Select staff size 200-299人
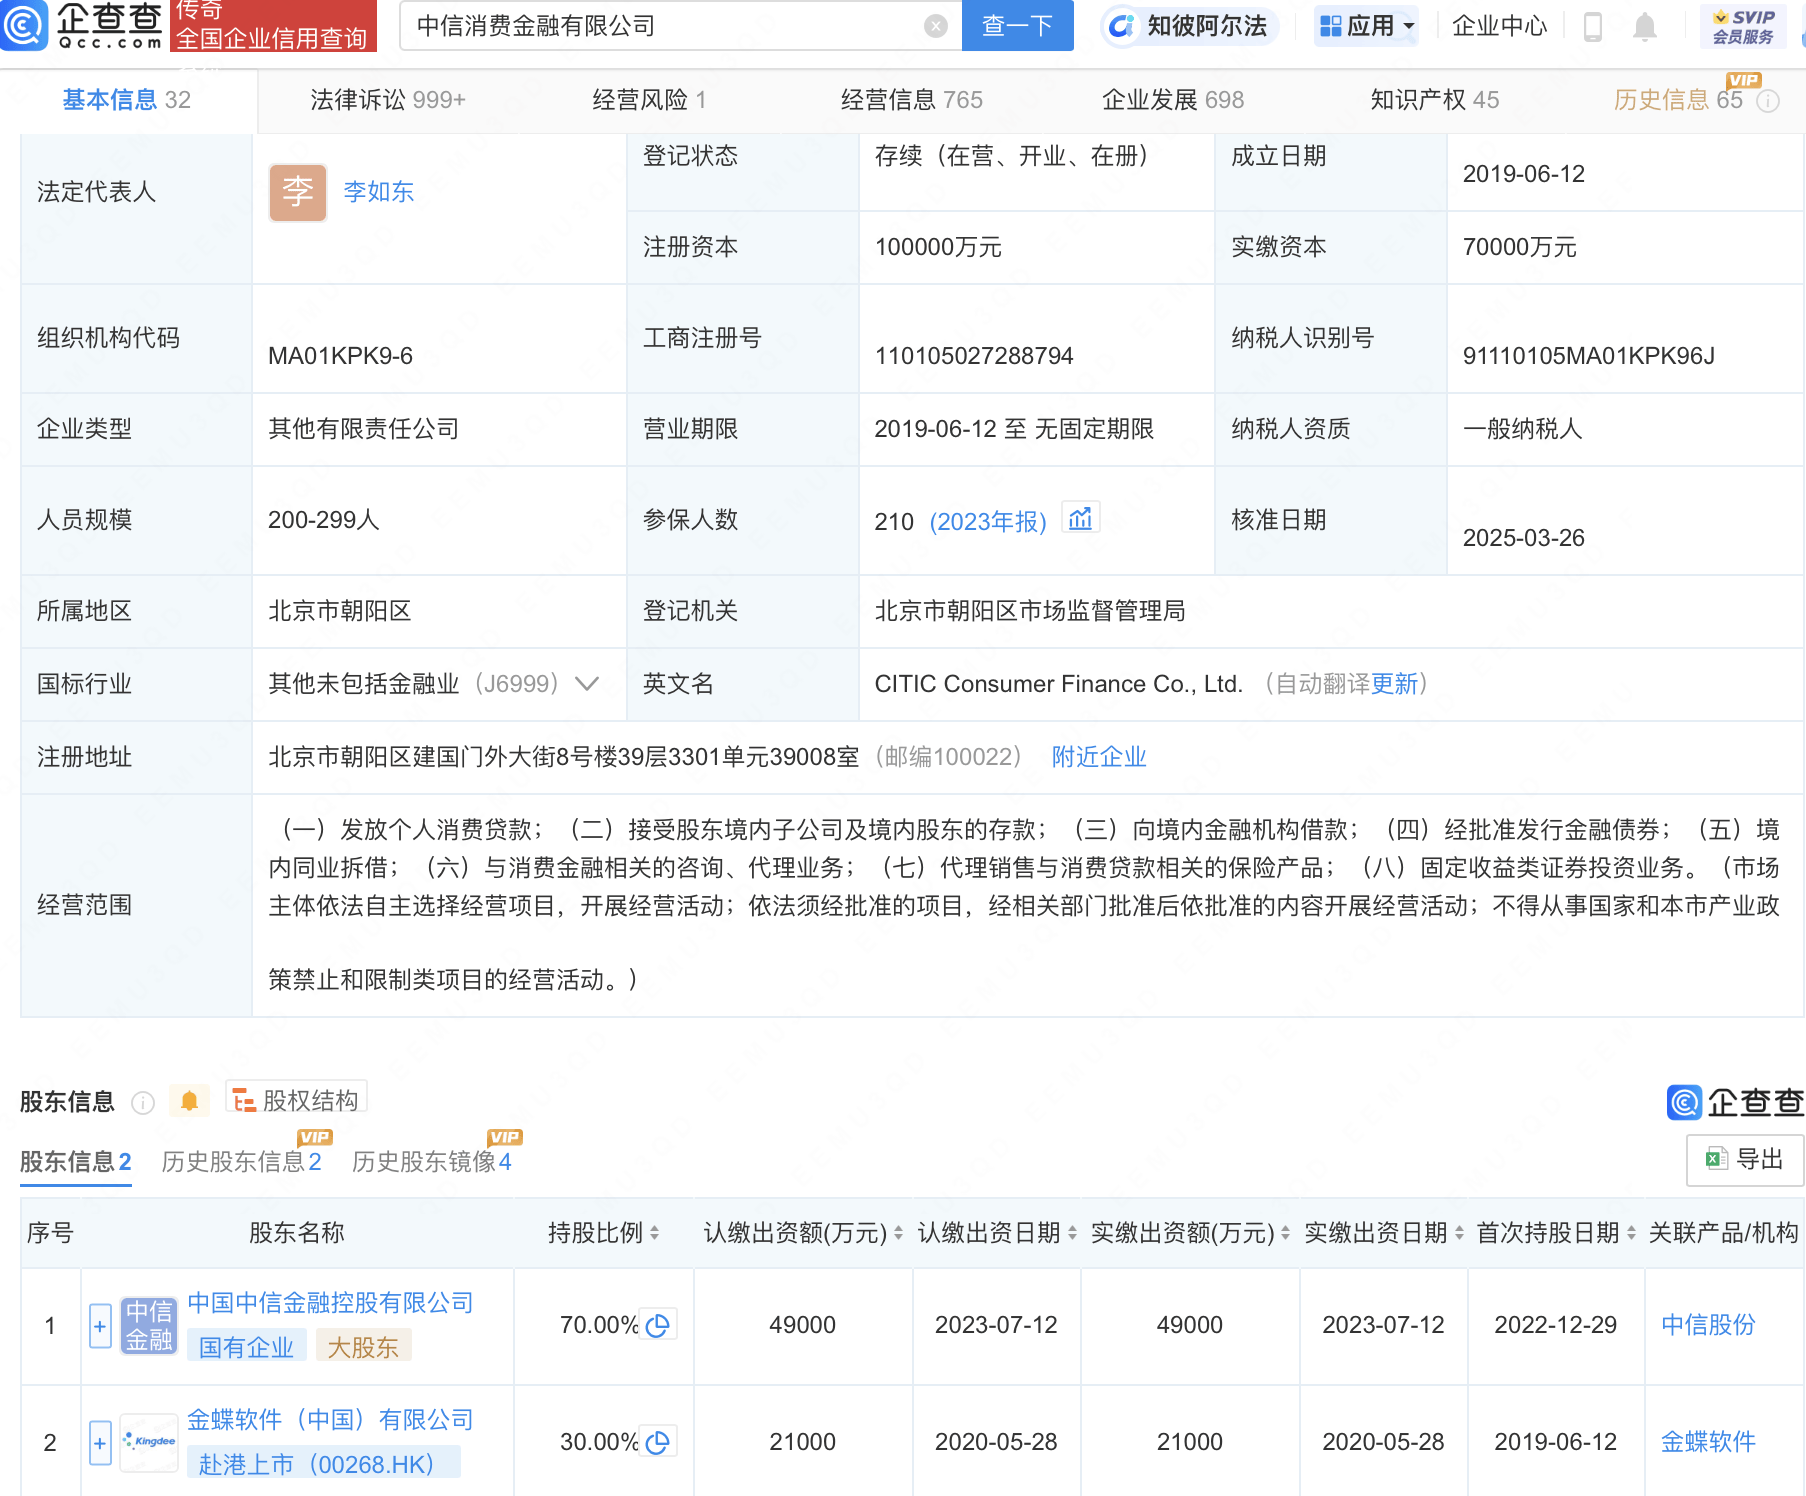This screenshot has width=1806, height=1496. (x=324, y=520)
